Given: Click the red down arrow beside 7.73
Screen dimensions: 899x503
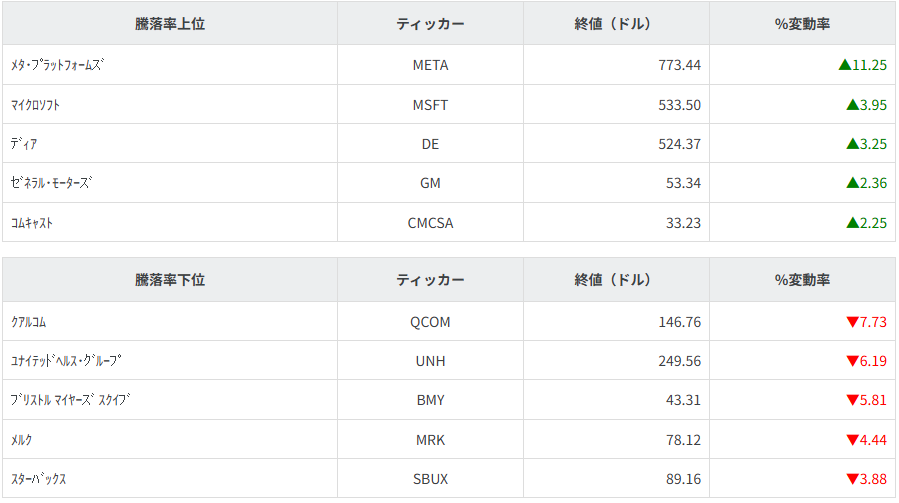Looking at the screenshot, I should point(852,322).
